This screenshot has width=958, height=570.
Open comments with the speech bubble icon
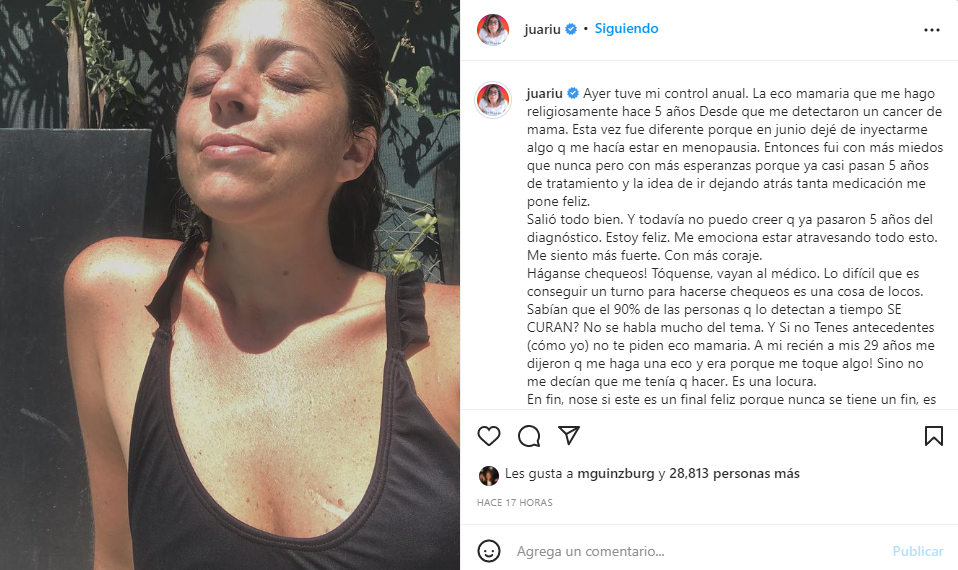point(529,436)
